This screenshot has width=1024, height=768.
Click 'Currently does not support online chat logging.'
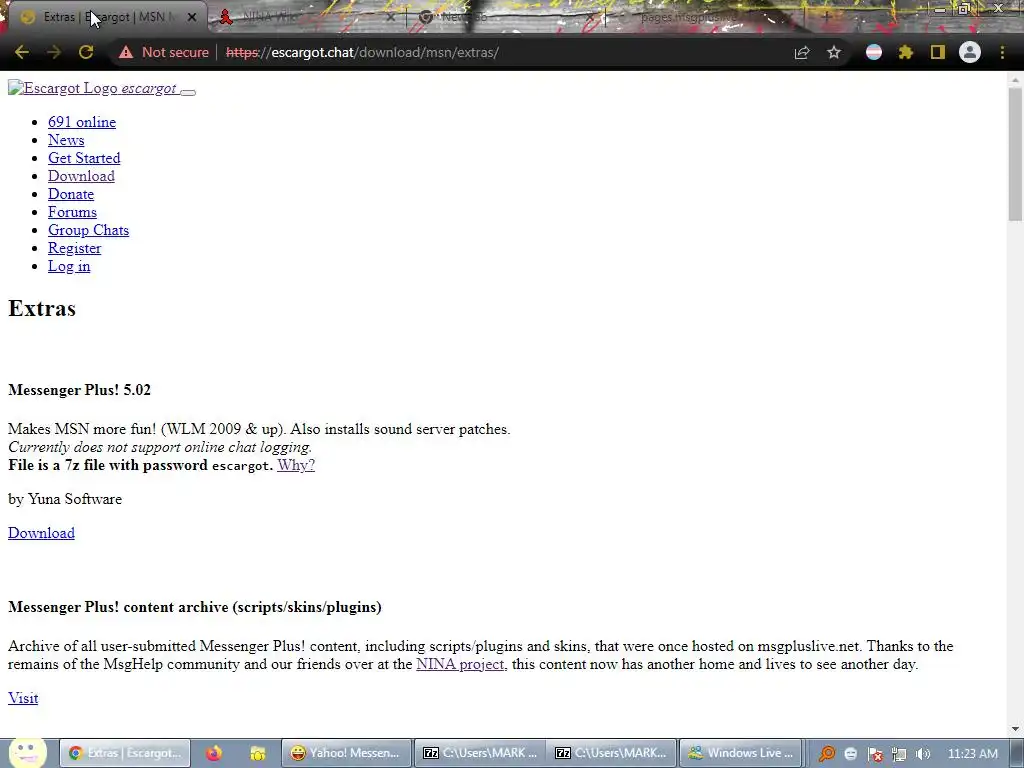[160, 447]
